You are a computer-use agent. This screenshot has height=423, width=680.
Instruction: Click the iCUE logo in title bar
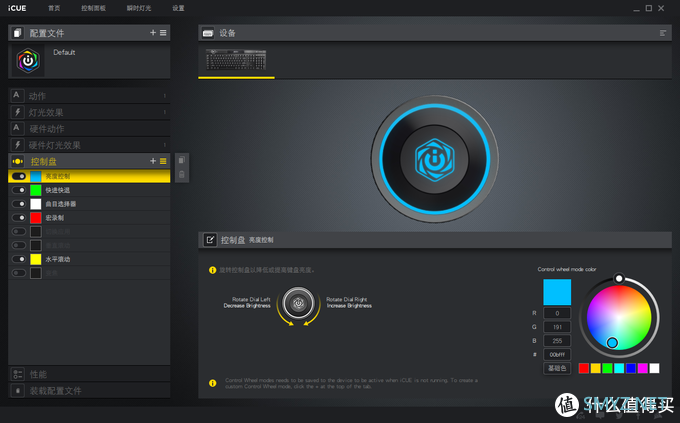pos(17,8)
